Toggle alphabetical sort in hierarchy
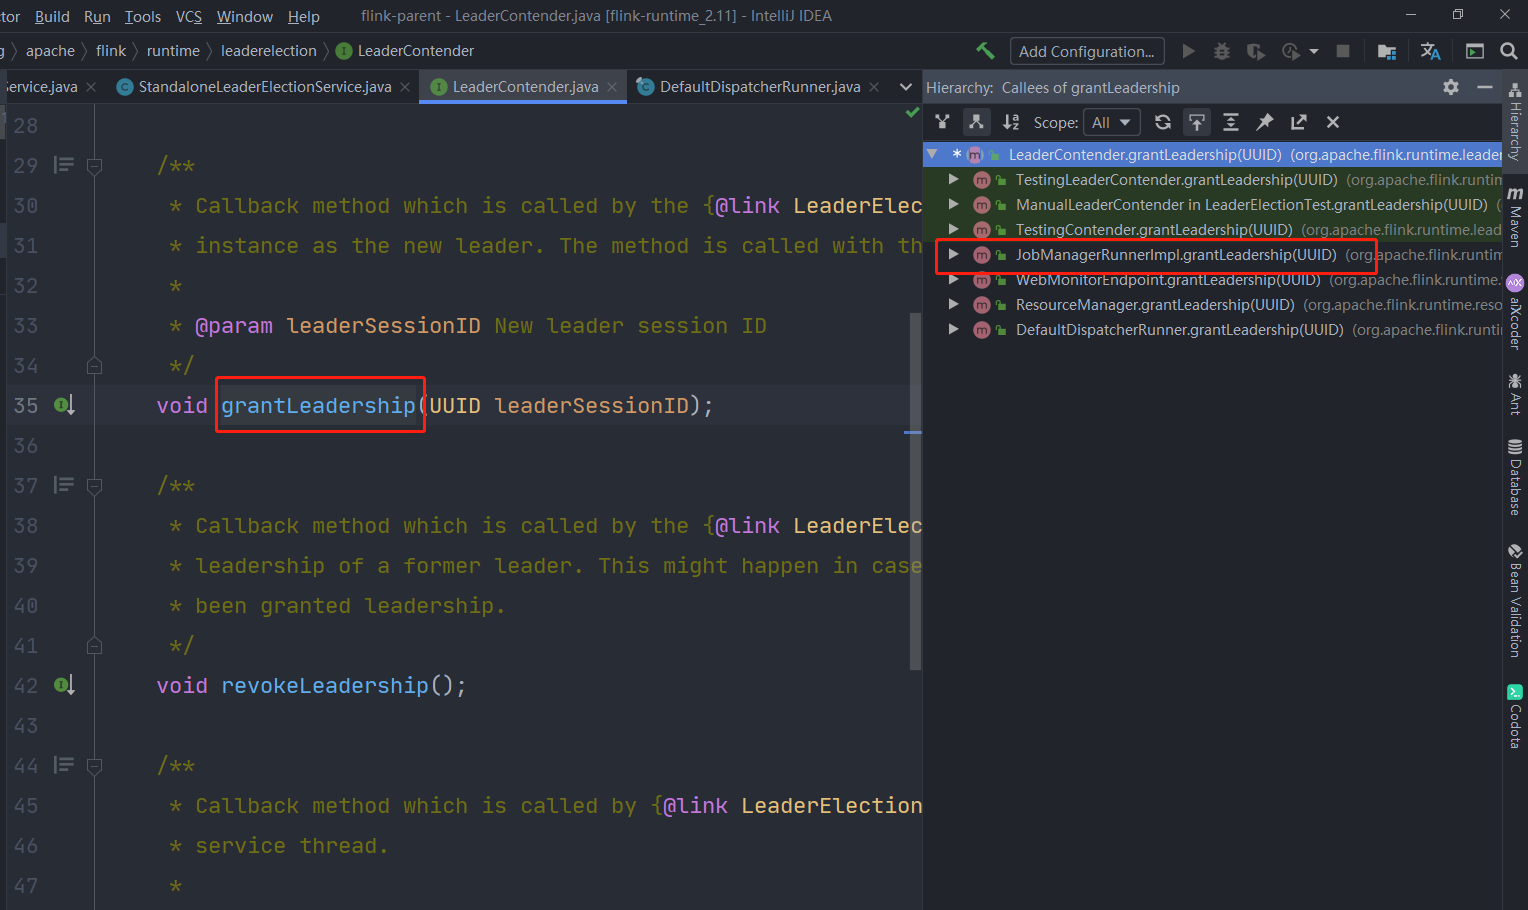Screen dimensions: 1528x910 point(1011,122)
